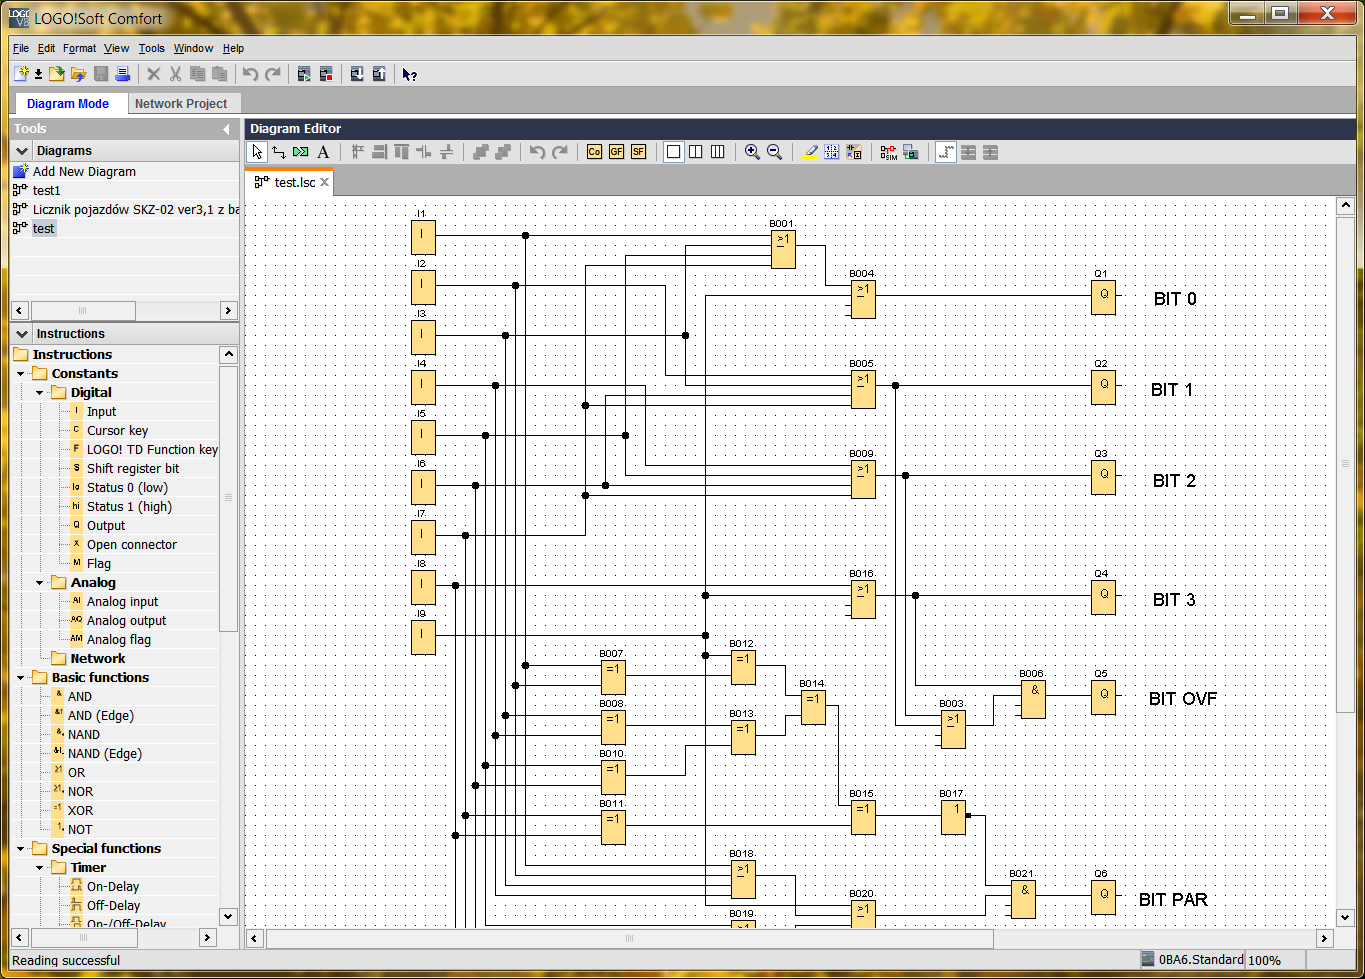Show special functions via SF icon
The width and height of the screenshot is (1365, 979).
pyautogui.click(x=638, y=152)
